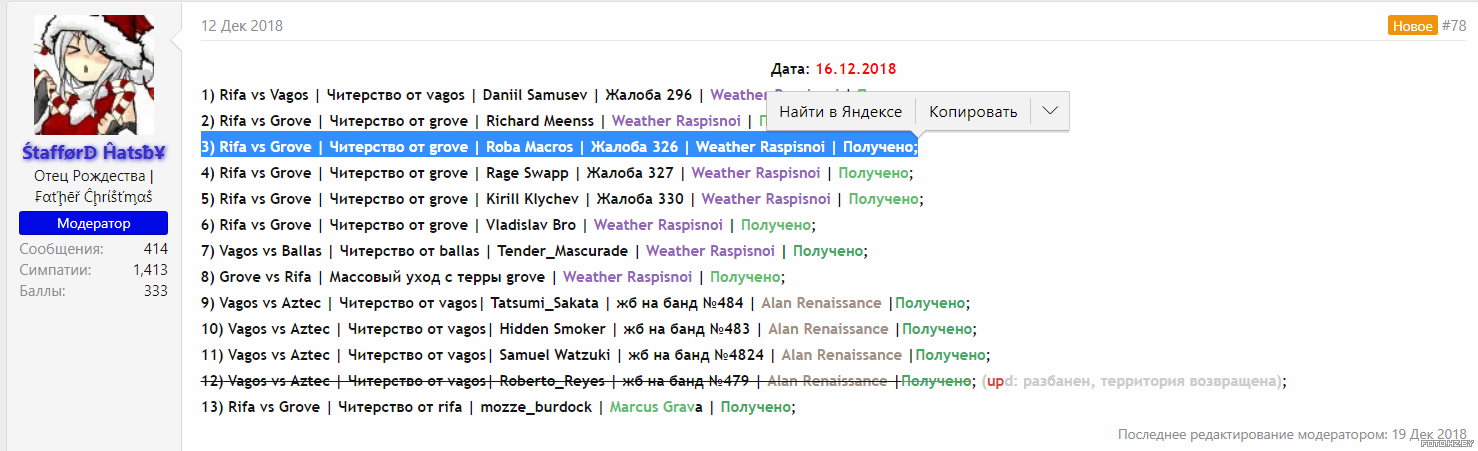Click 'Жалоба 330' in line 5
Screen dimensions: 1478x451
pos(640,199)
